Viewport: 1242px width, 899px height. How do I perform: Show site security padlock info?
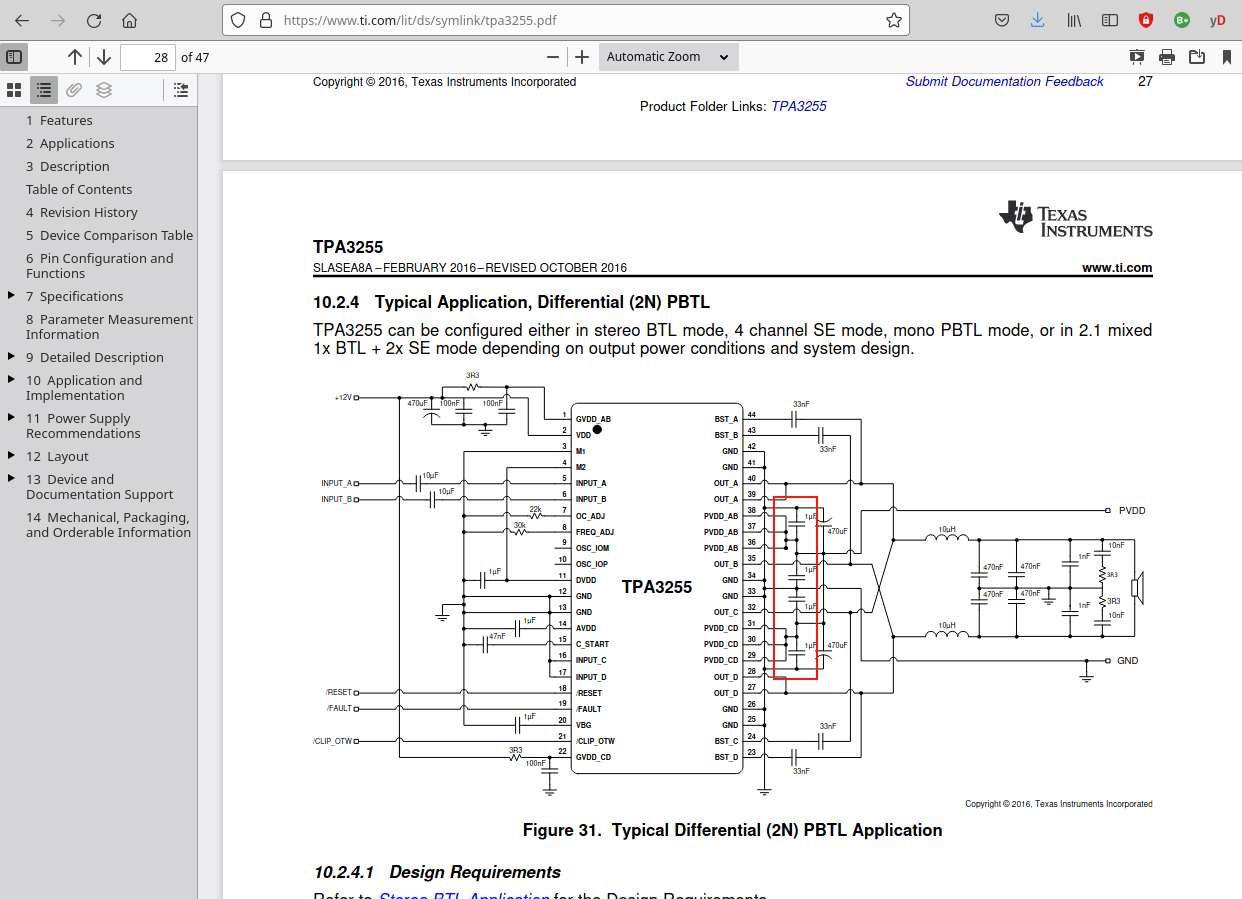coord(265,20)
